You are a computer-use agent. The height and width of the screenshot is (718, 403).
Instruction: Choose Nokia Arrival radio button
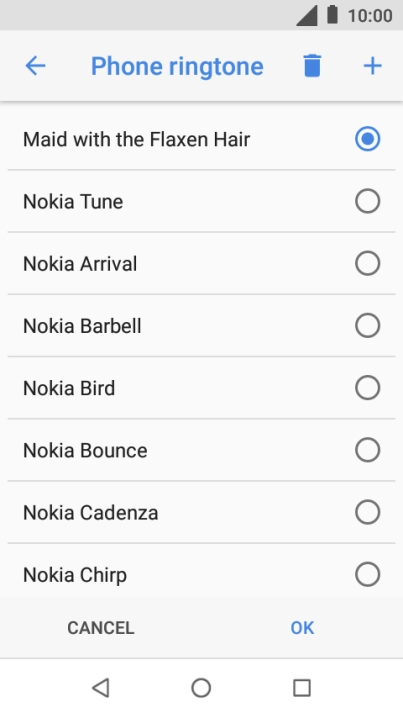tap(367, 263)
